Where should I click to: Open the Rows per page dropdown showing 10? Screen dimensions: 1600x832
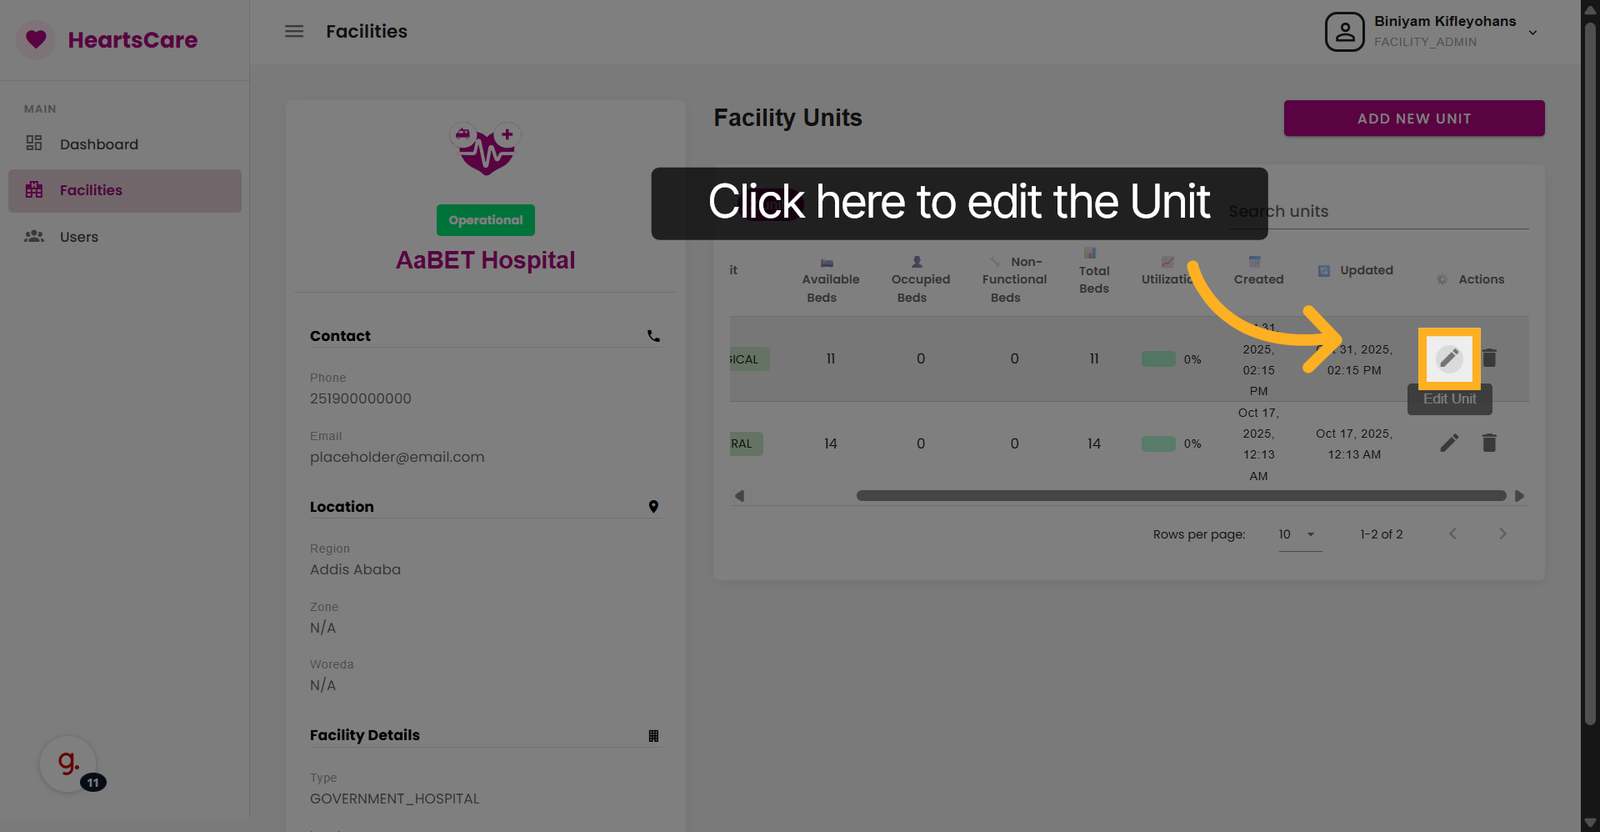click(x=1298, y=534)
